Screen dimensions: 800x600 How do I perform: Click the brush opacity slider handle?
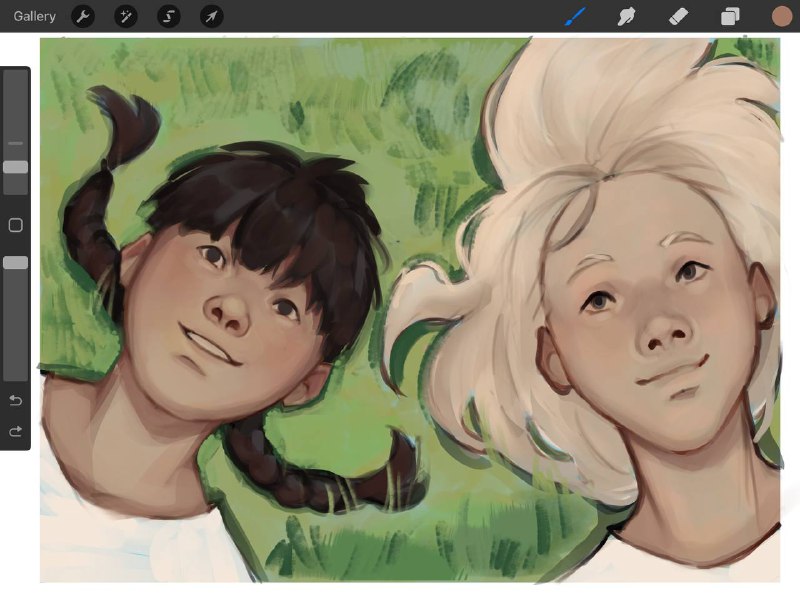16,263
